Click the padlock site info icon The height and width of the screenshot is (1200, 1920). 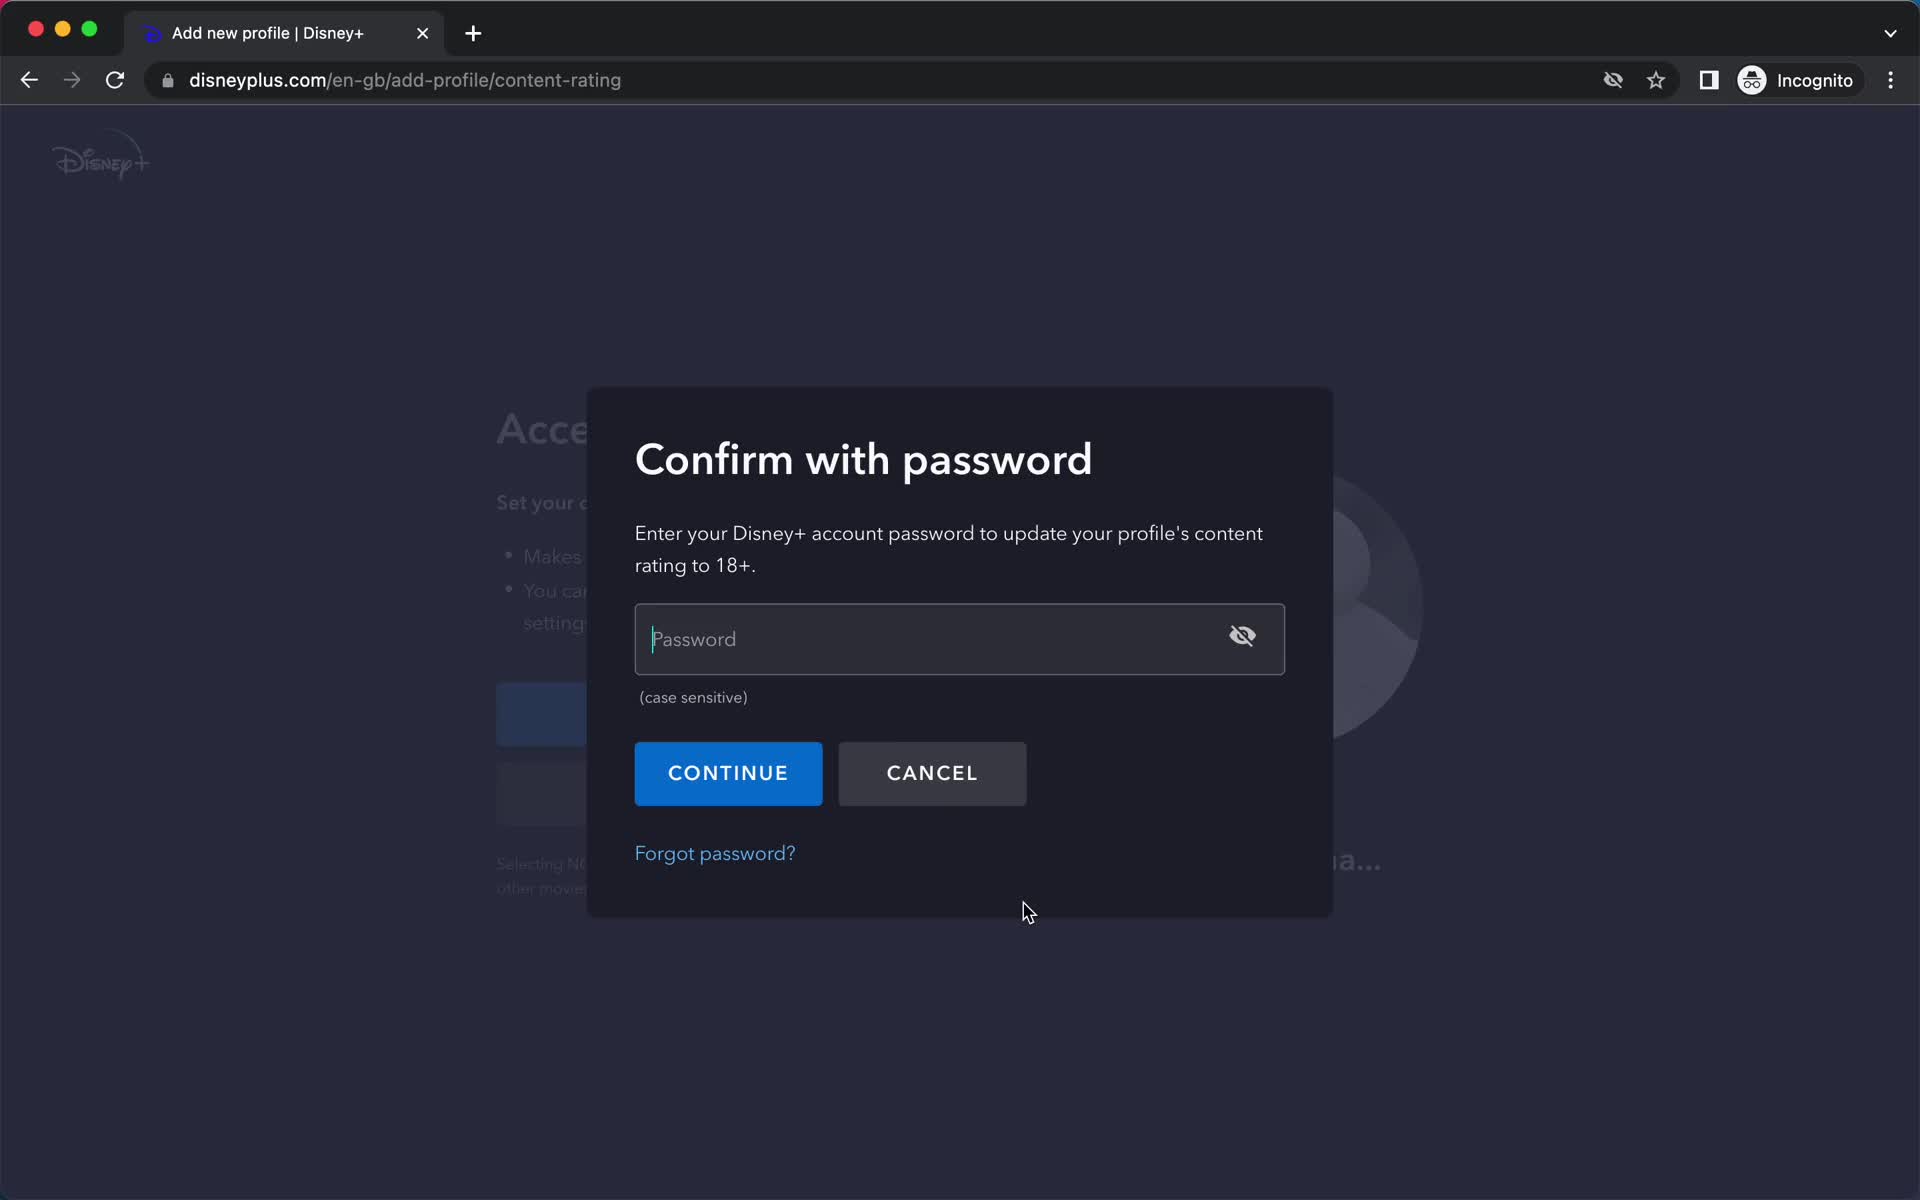[x=168, y=81]
